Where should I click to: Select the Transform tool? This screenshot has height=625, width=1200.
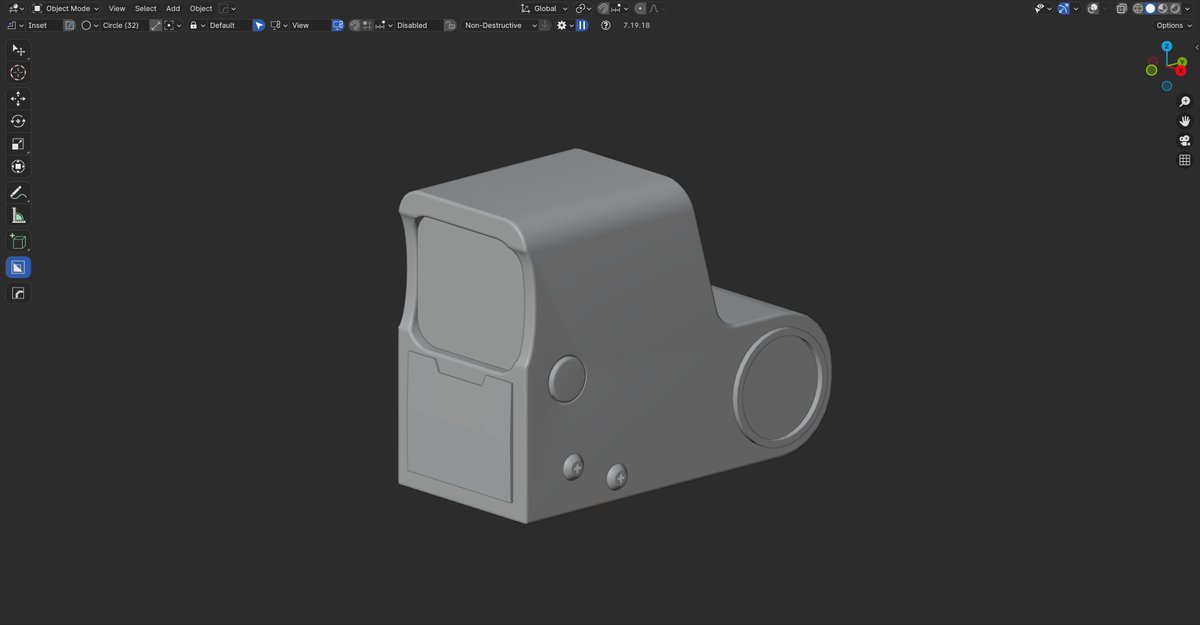[18, 167]
